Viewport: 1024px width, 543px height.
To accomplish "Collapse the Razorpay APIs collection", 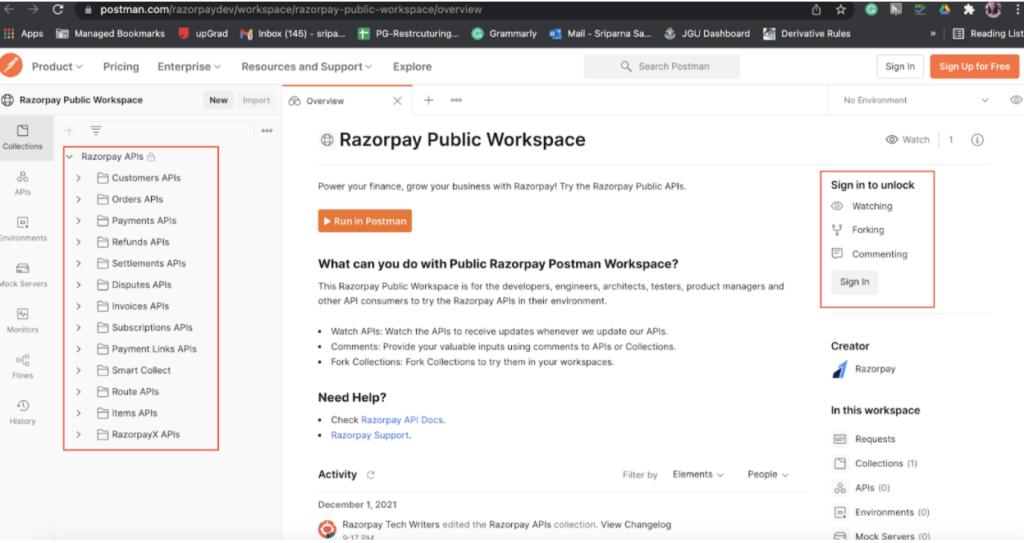I will pyautogui.click(x=70, y=157).
